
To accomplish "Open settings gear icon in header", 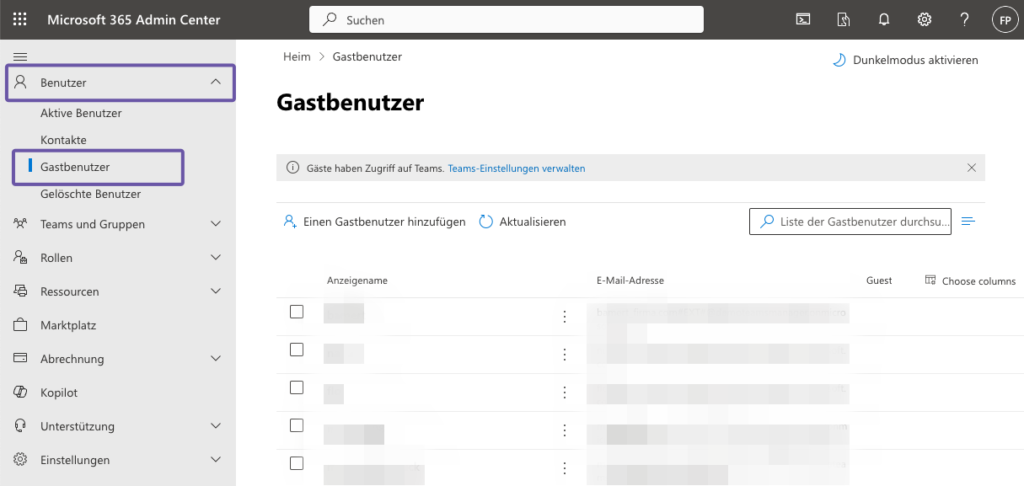I will click(924, 20).
